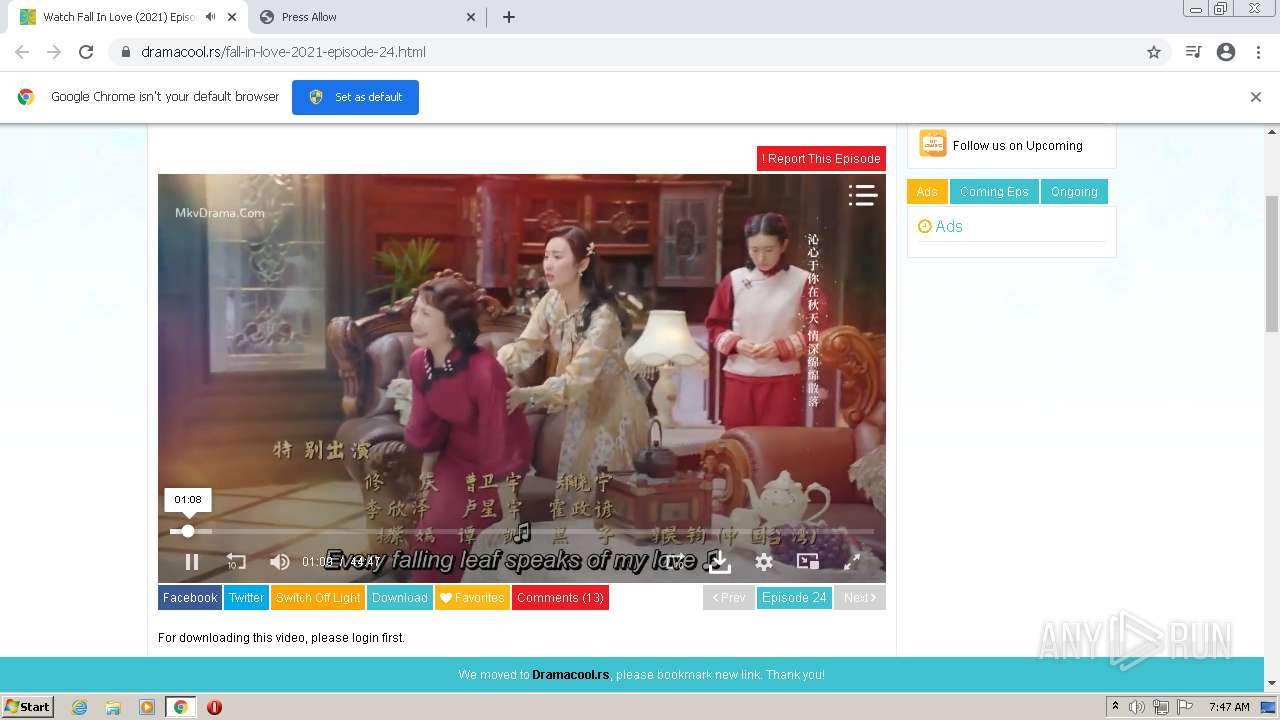
Task: Click the address bar URL
Action: 283,52
